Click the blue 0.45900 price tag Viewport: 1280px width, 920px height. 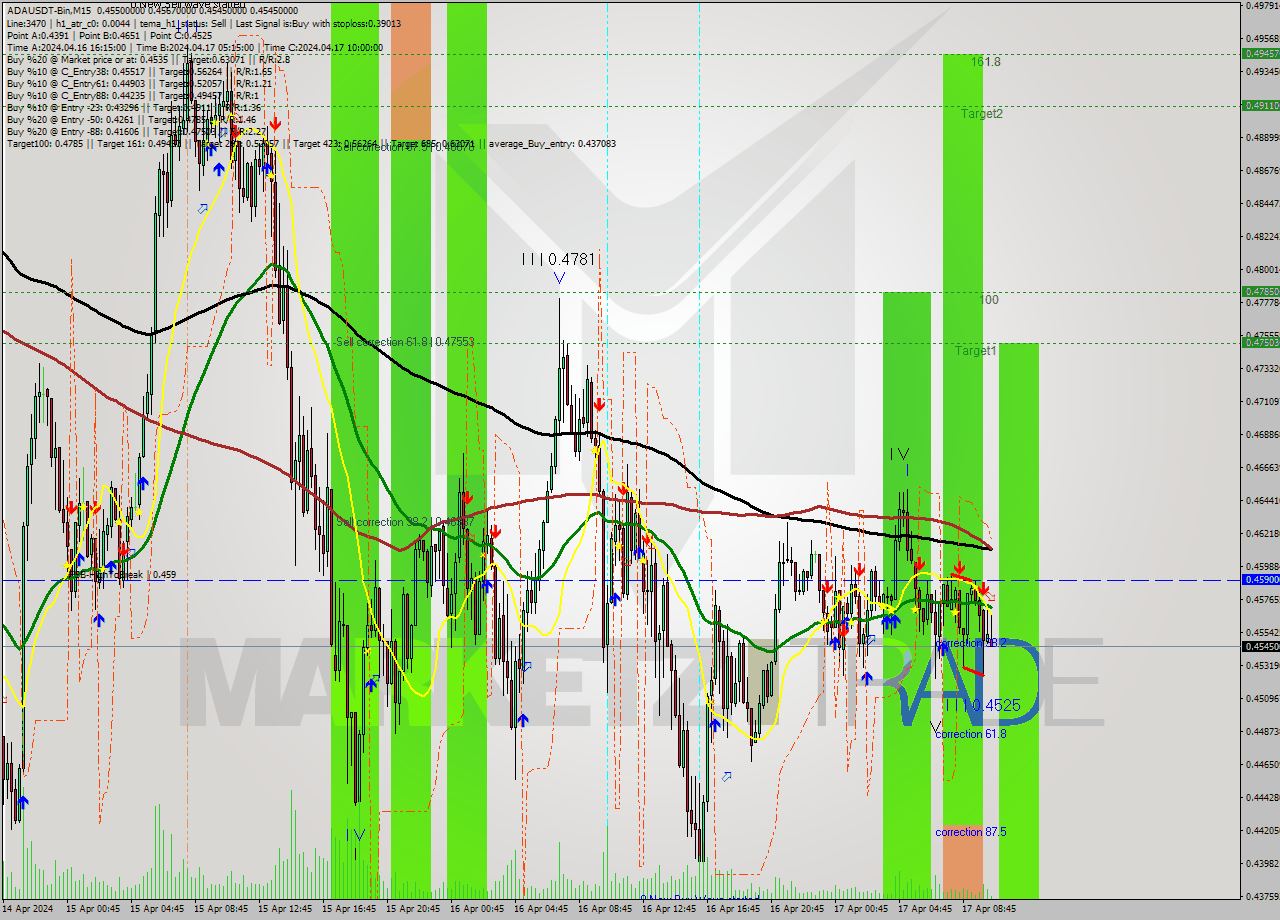[x=1261, y=580]
